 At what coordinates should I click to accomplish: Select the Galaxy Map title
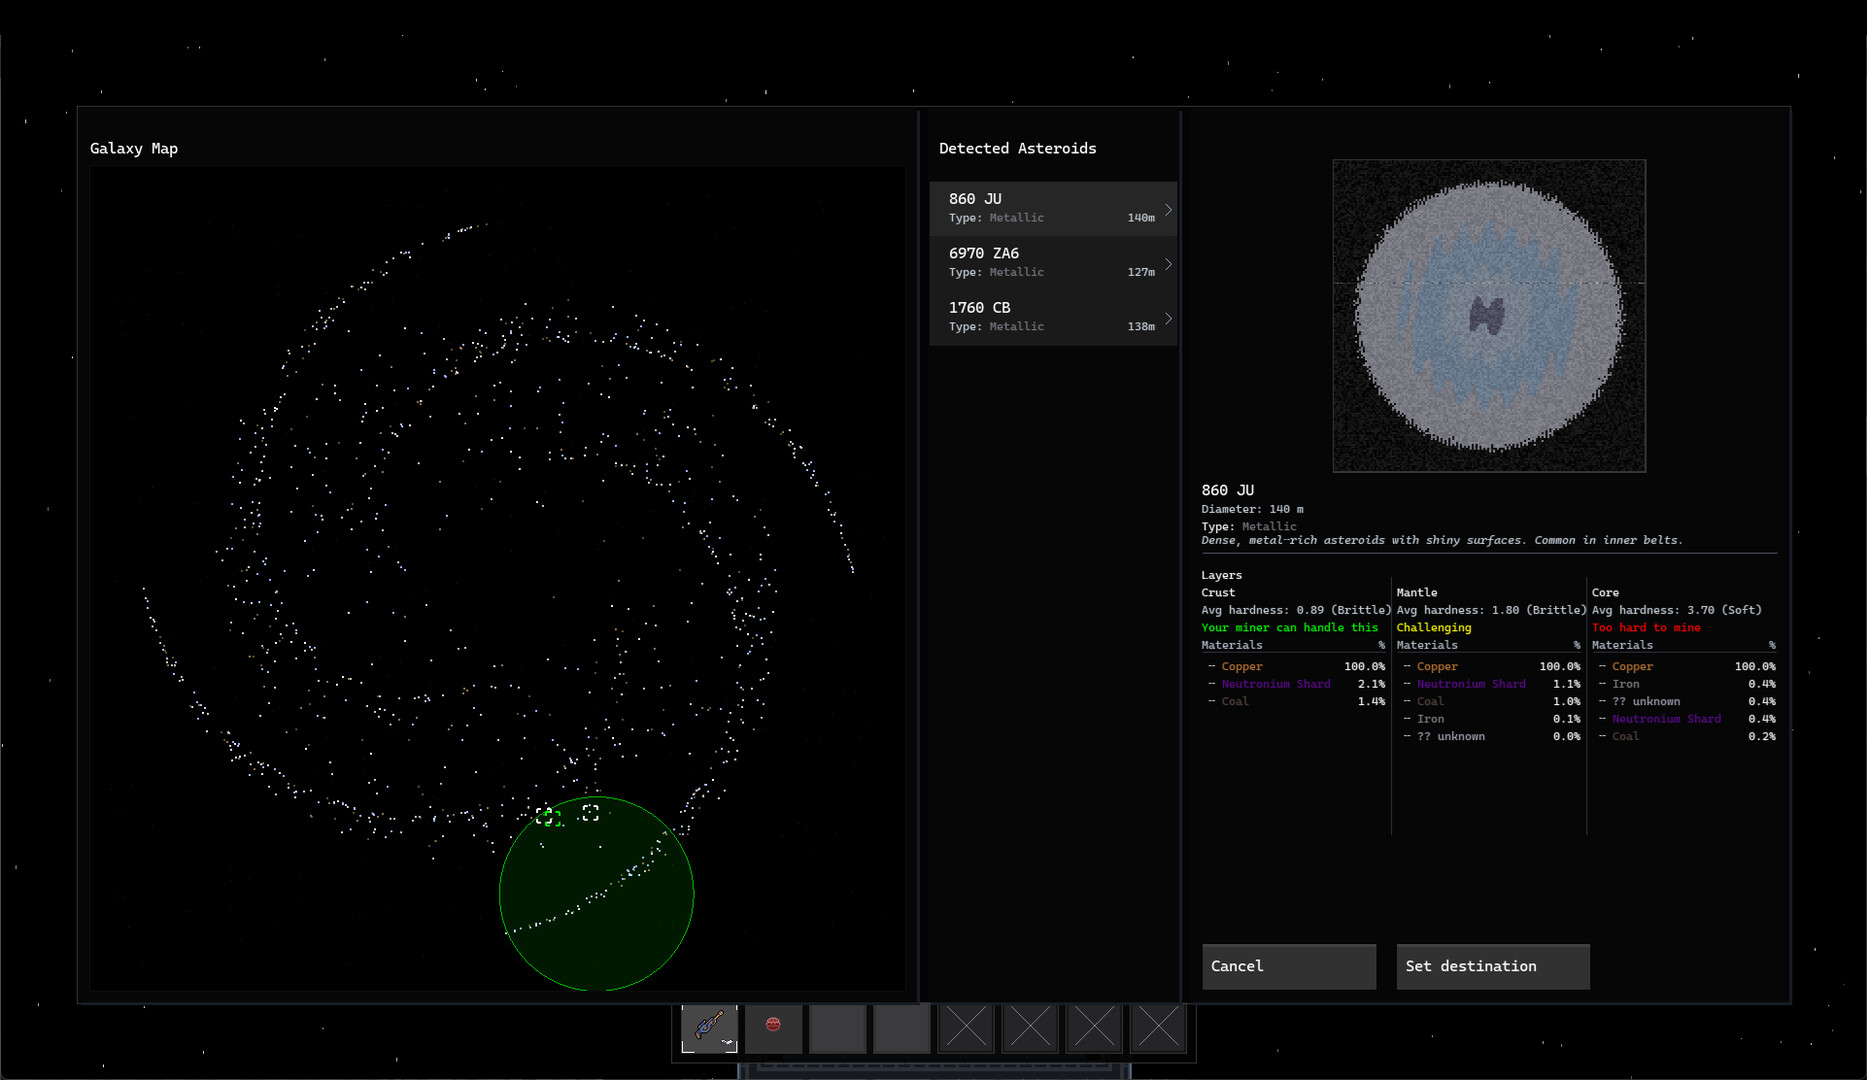coord(134,148)
